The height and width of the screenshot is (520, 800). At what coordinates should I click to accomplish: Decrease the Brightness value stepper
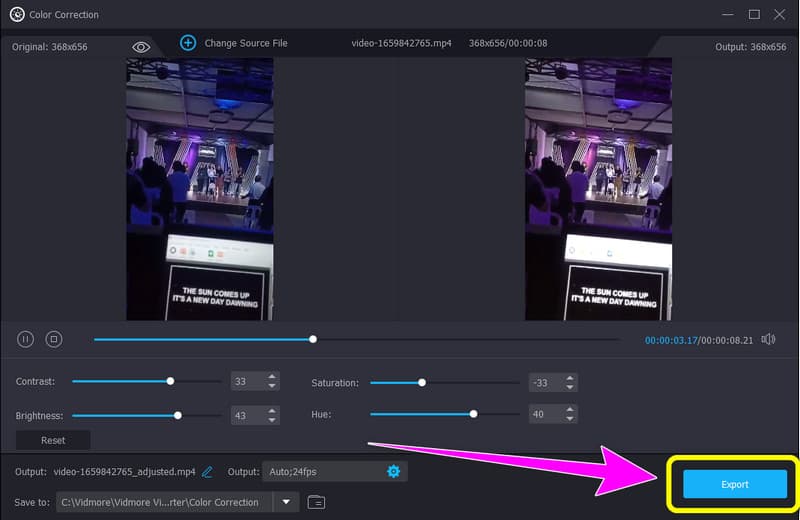coord(271,419)
